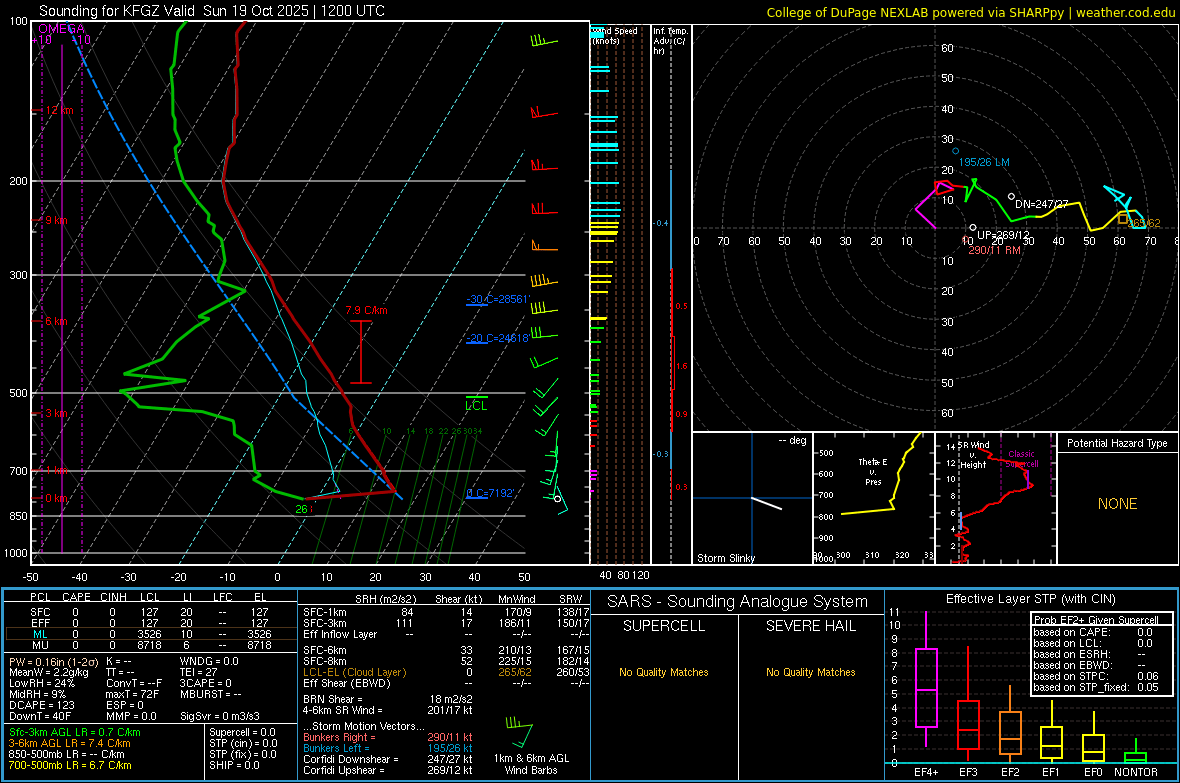Click the 'Wind Speed (knots)' panel label
1180x783 pixels.
coord(615,35)
